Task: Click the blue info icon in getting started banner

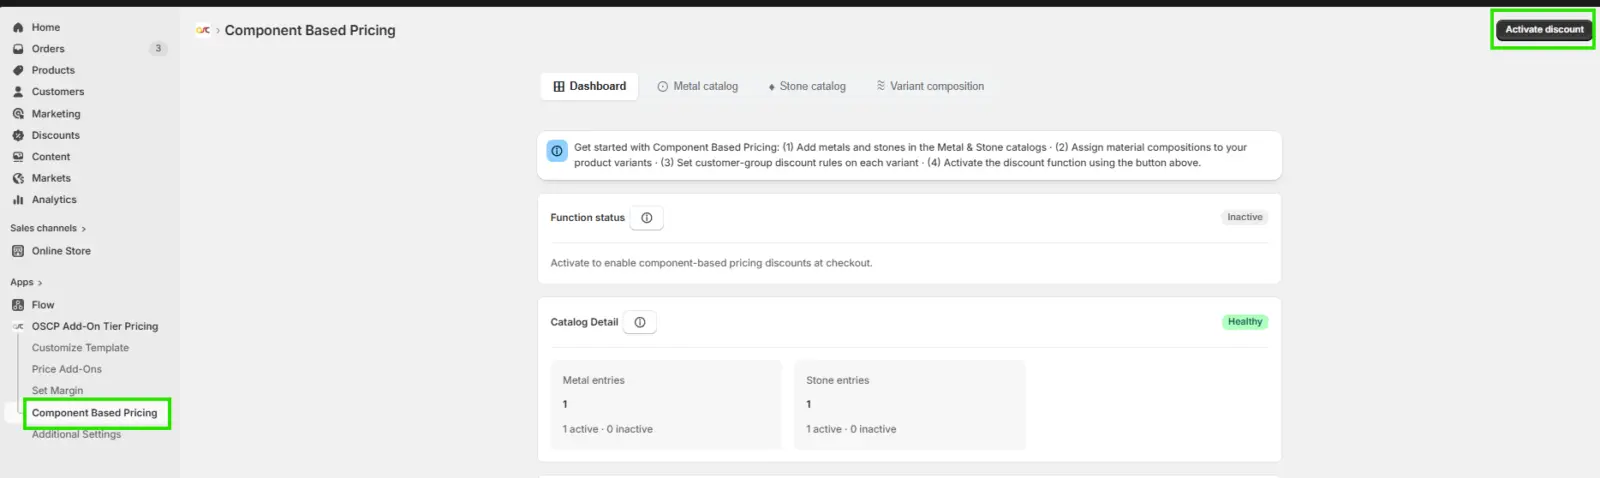Action: coord(557,151)
